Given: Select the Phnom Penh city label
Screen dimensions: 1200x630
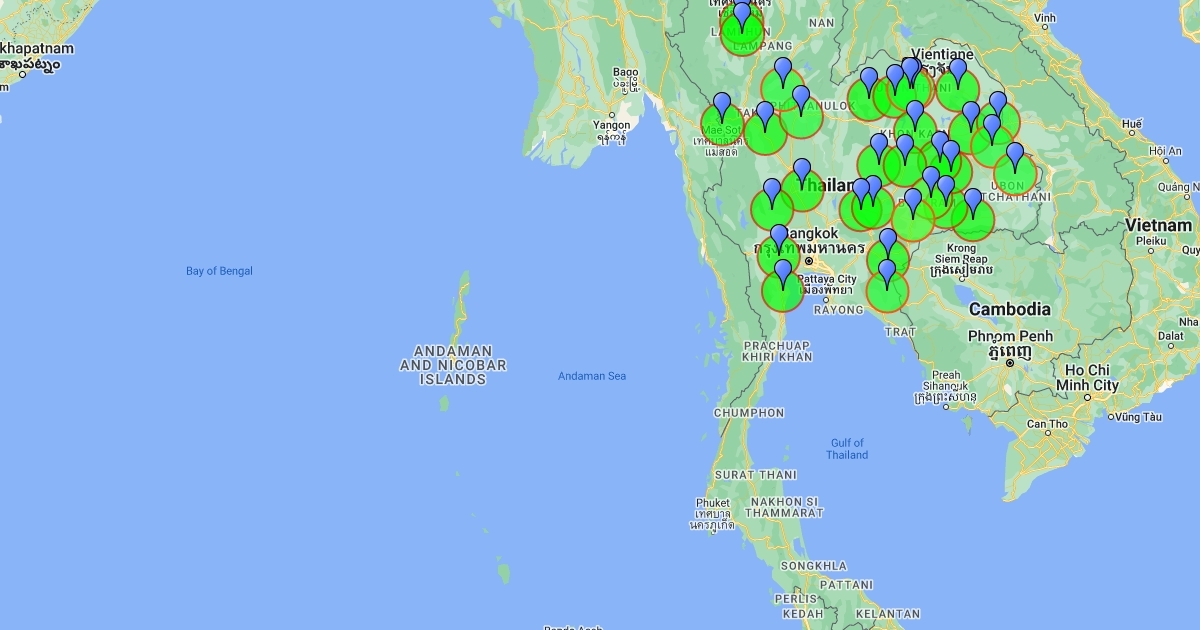Looking at the screenshot, I should click(x=1010, y=336).
